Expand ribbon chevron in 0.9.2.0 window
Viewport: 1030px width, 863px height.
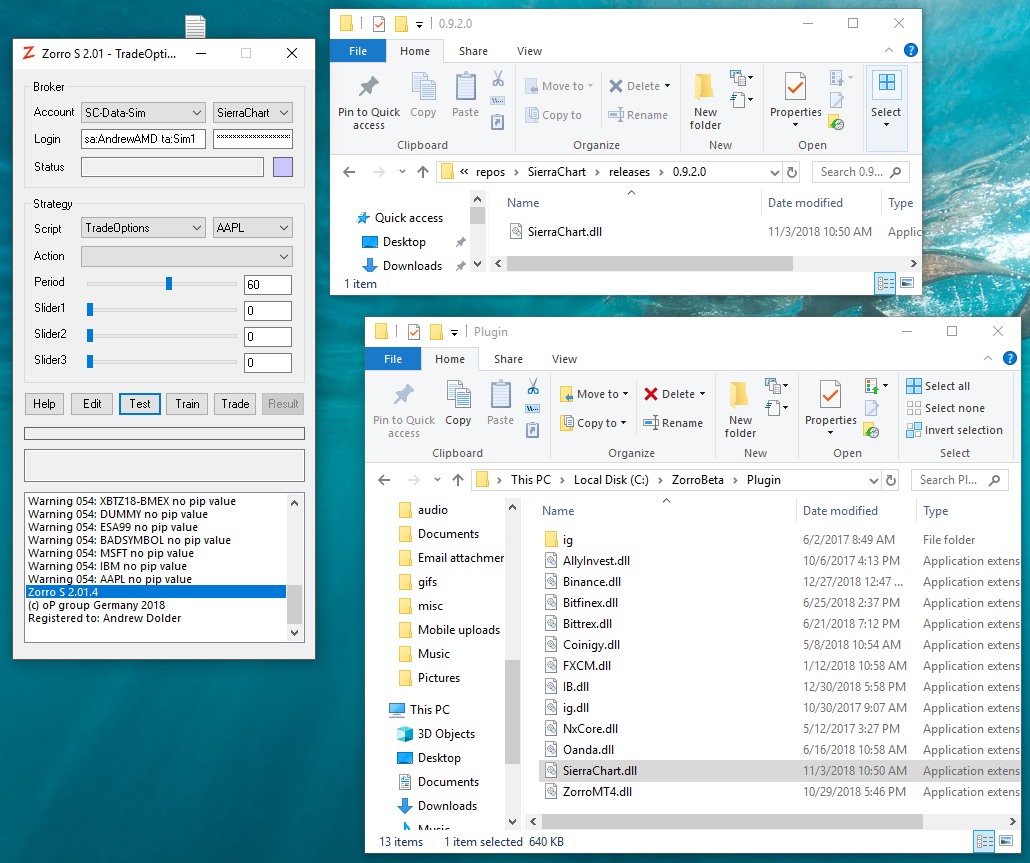889,50
